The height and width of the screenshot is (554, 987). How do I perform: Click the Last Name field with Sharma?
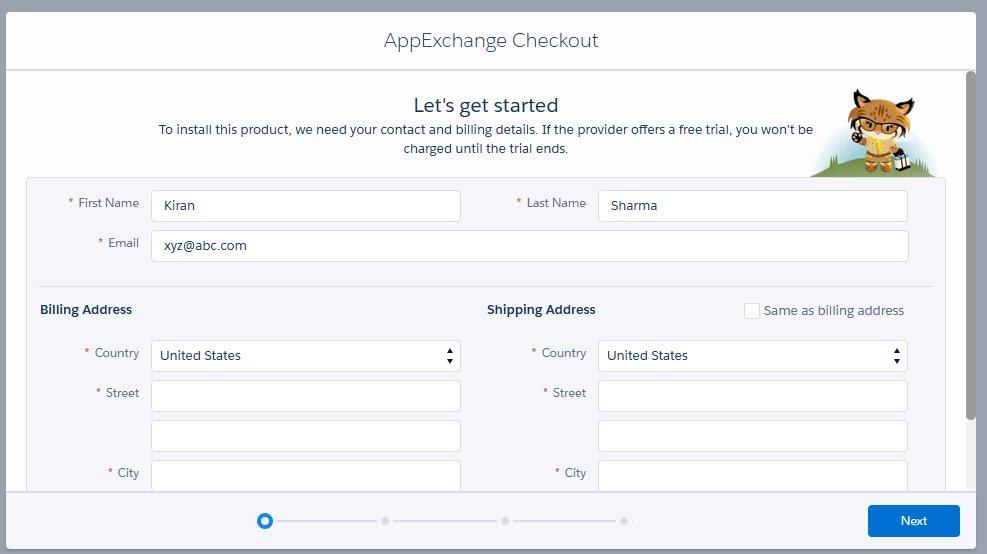click(x=753, y=206)
